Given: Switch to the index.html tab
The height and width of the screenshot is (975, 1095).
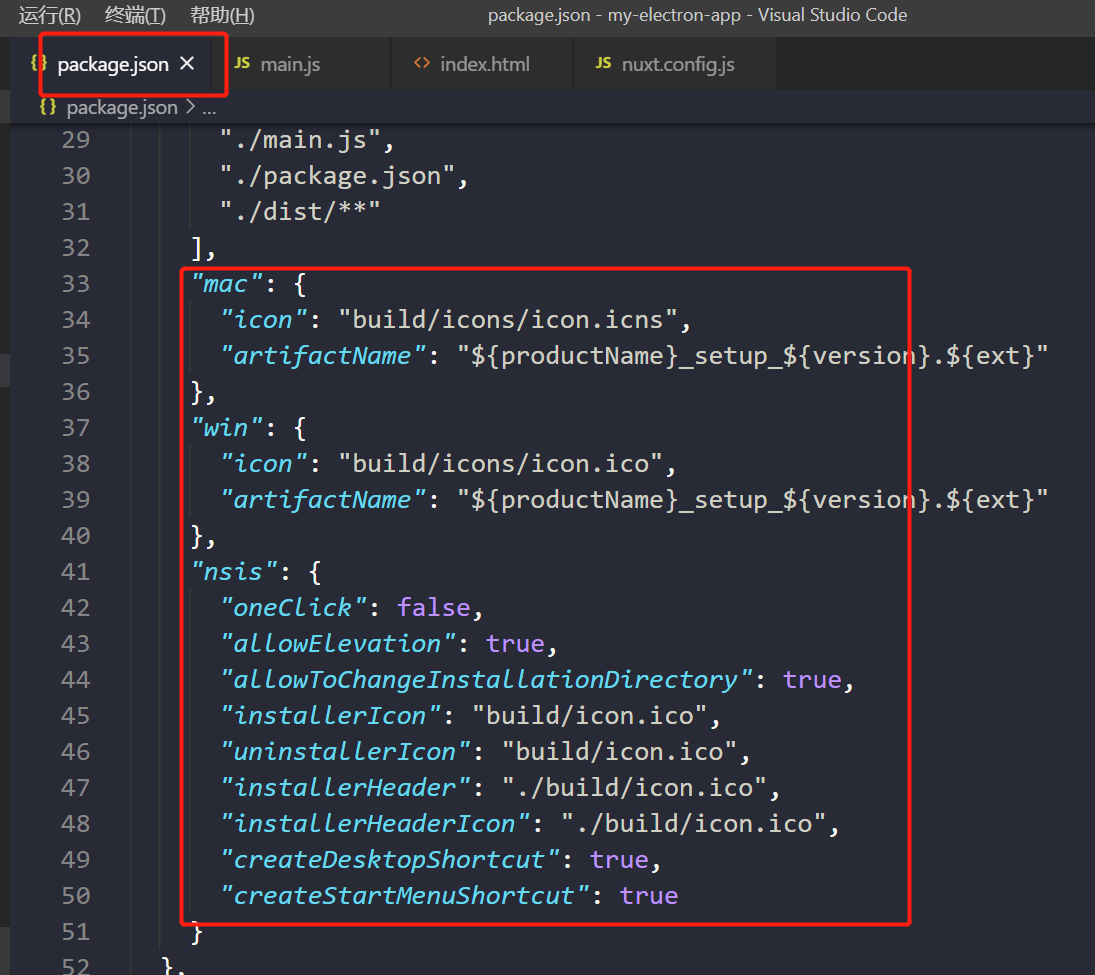Looking at the screenshot, I should (485, 64).
